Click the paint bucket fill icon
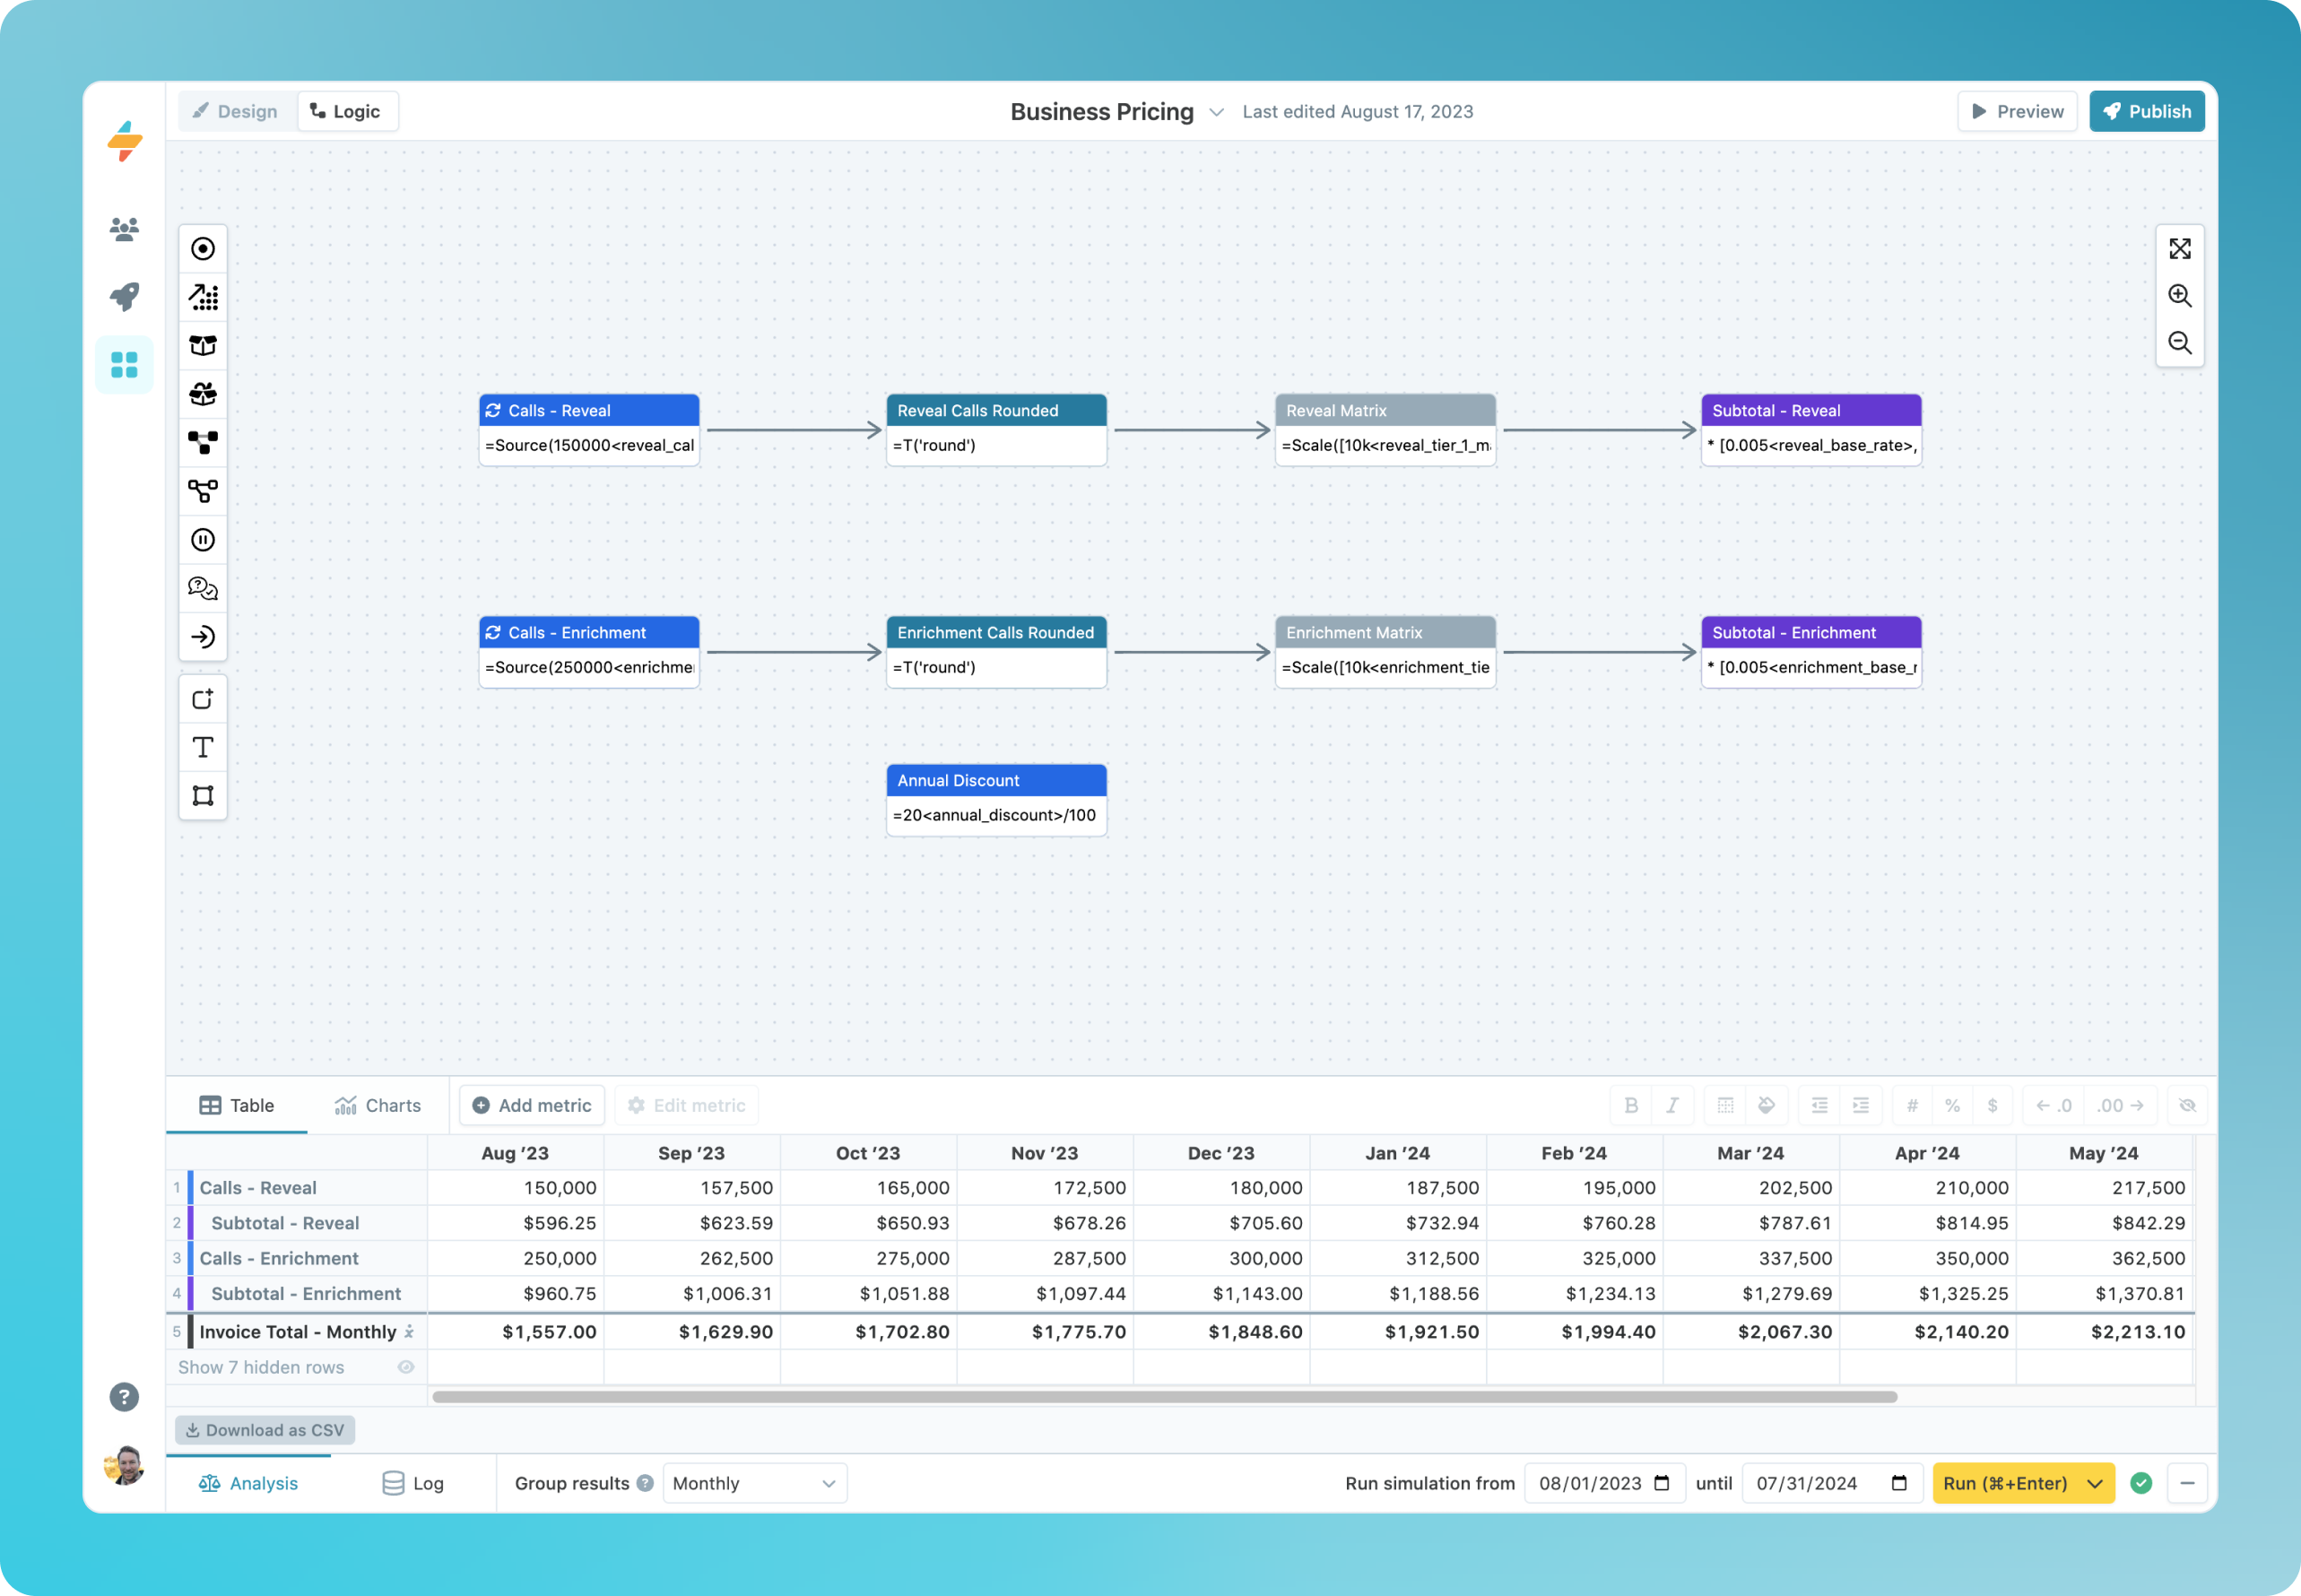The height and width of the screenshot is (1596, 2301). (1766, 1105)
